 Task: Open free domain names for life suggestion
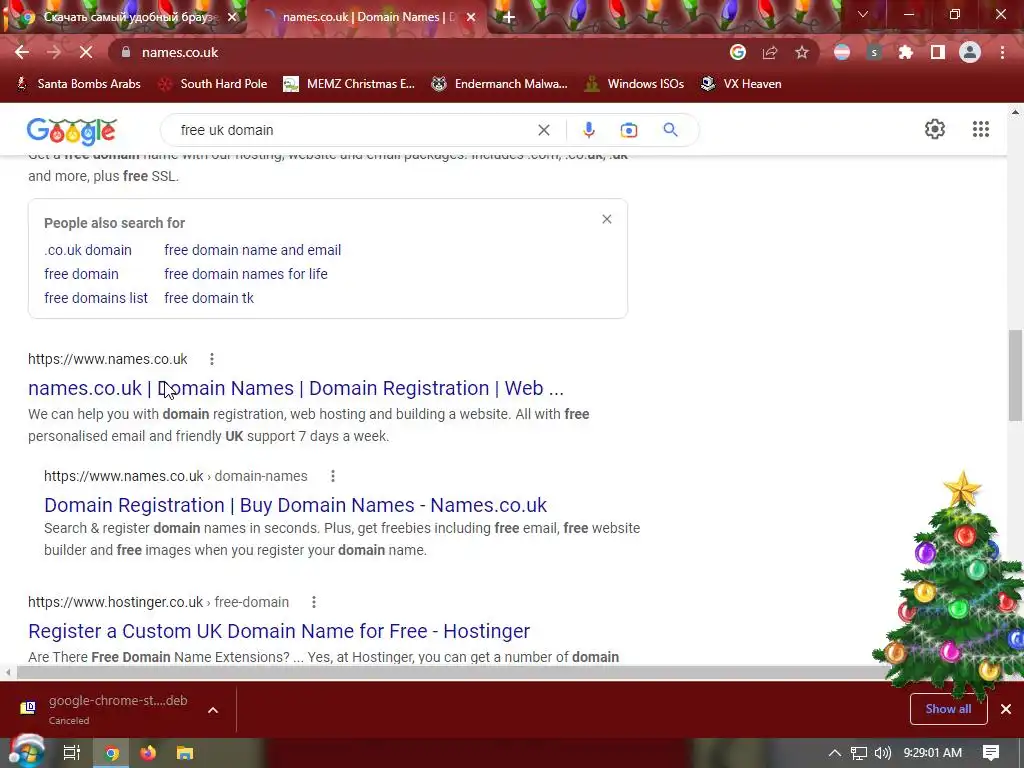click(x=246, y=274)
